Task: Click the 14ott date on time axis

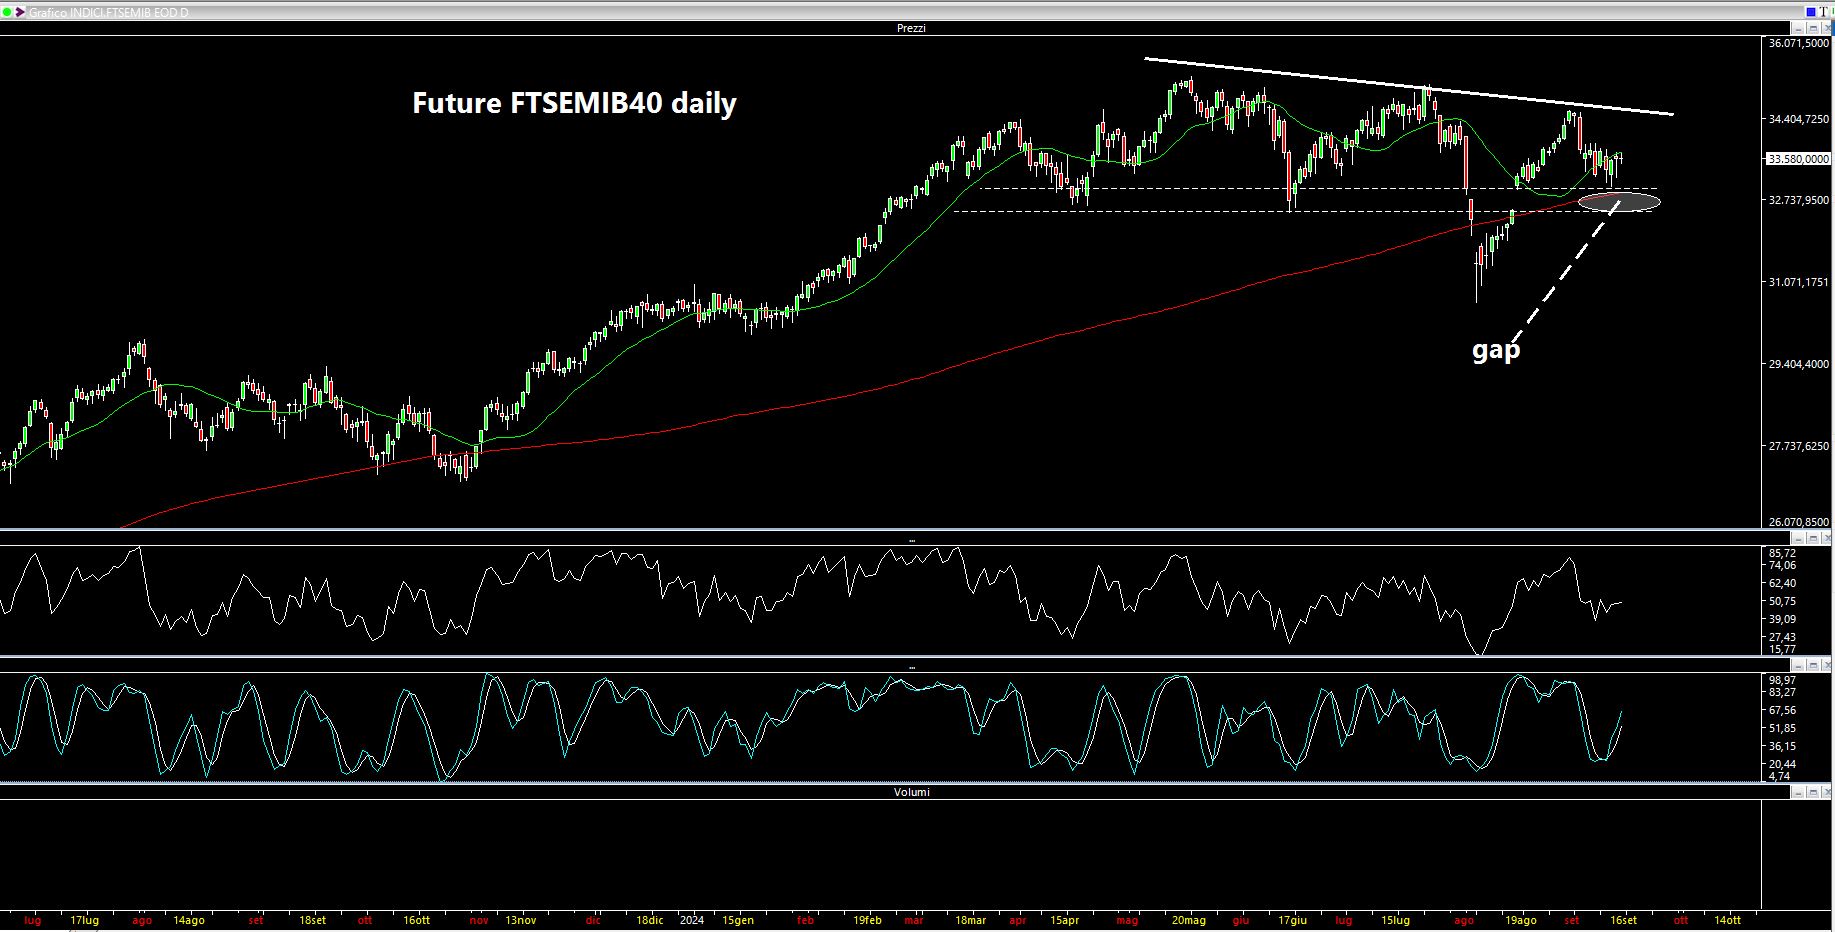Action: click(x=1727, y=920)
